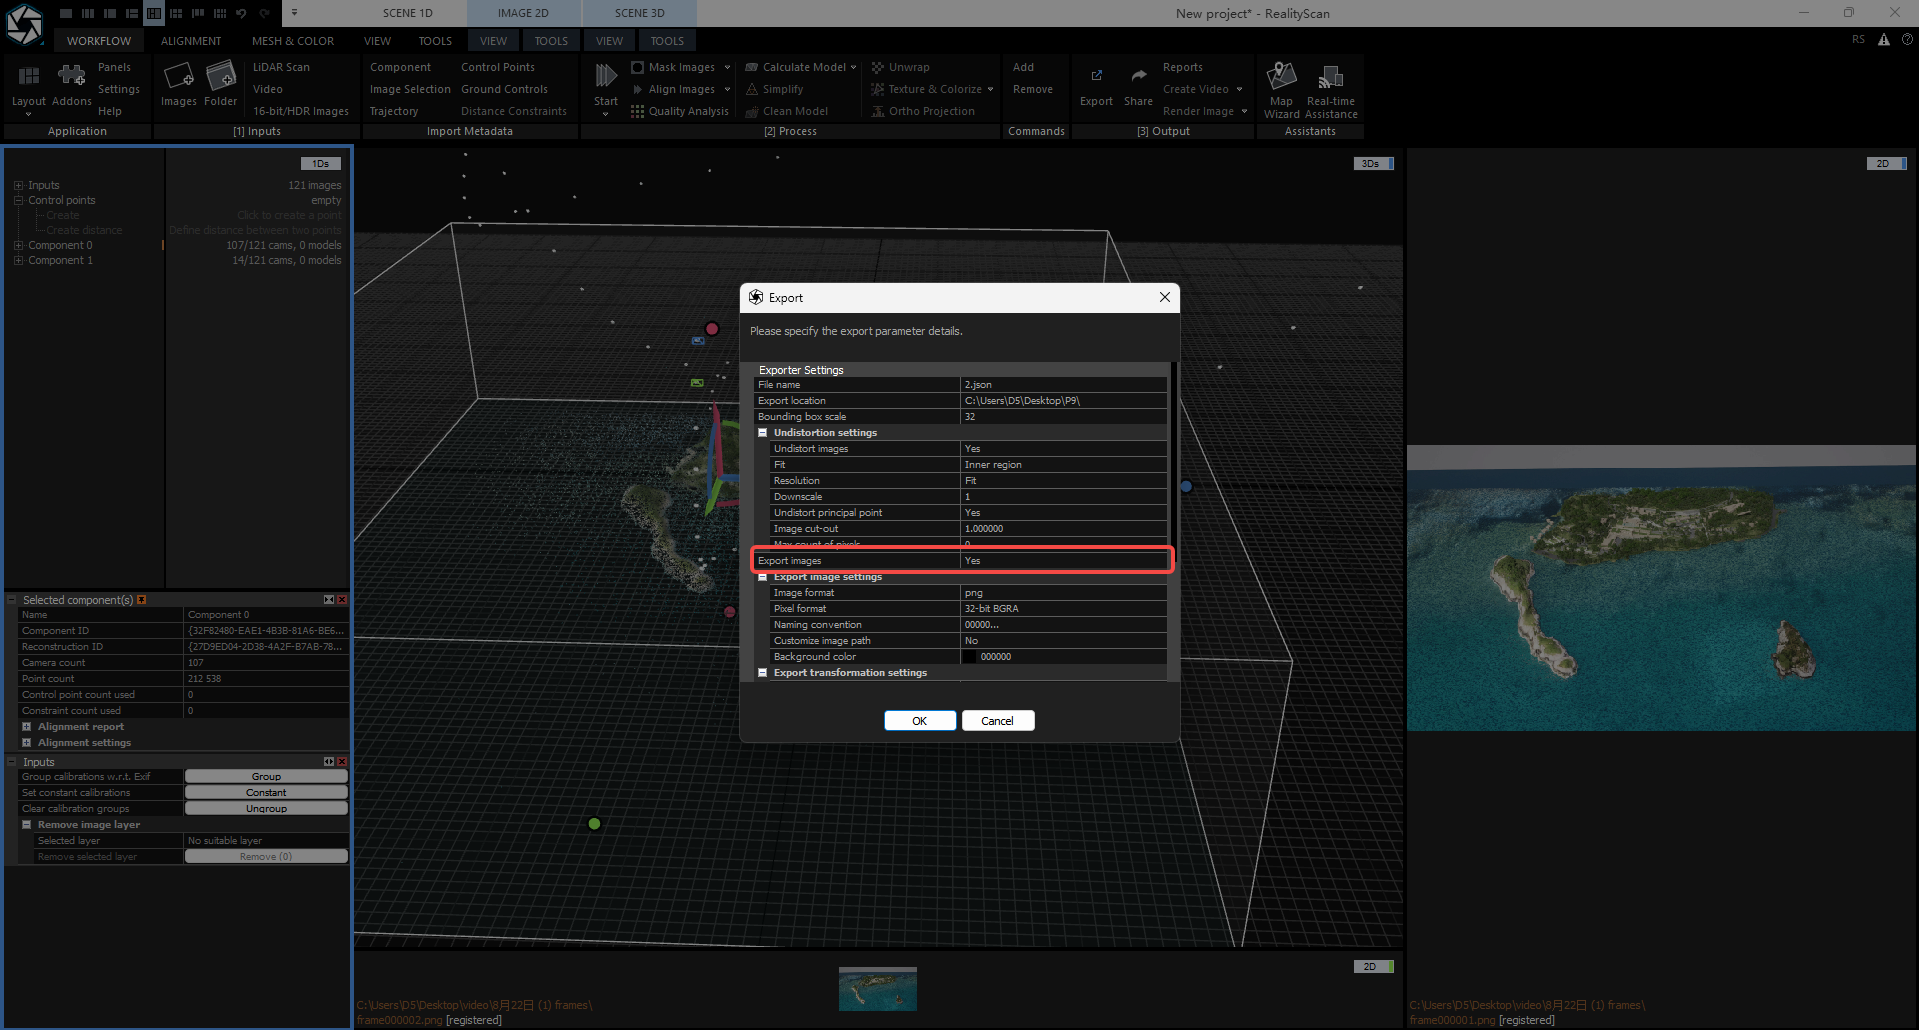Expand Component 1 in the tree
Screen dimensions: 1919x1030
[x=18, y=260]
